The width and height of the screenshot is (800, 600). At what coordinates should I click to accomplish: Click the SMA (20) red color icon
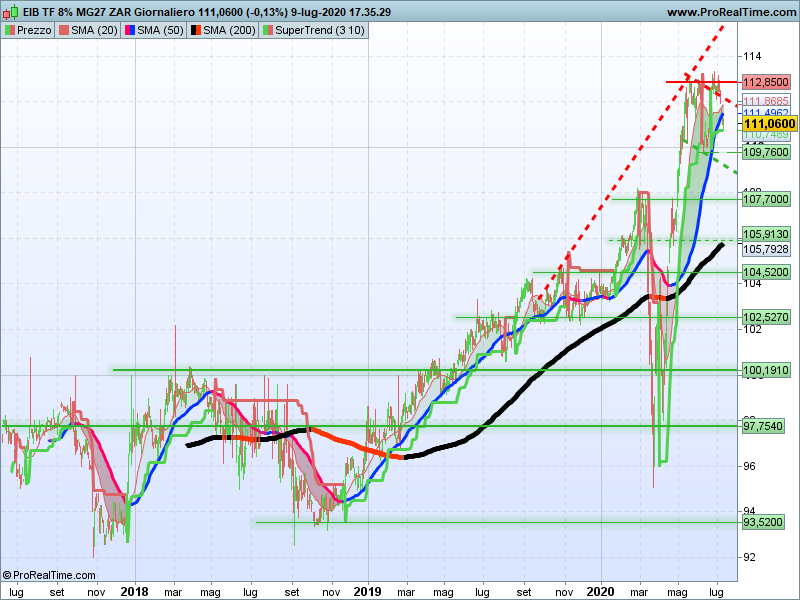pos(62,31)
